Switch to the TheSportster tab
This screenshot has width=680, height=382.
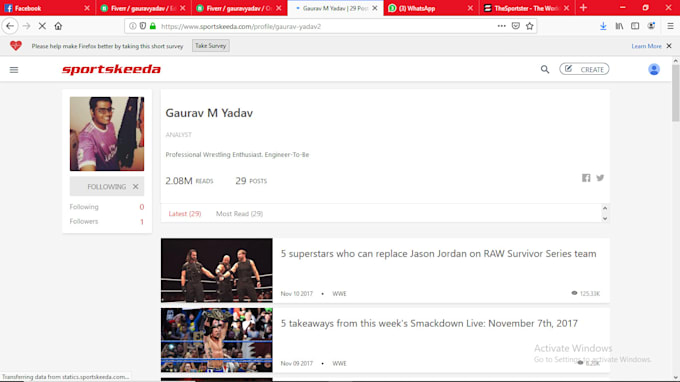[527, 8]
